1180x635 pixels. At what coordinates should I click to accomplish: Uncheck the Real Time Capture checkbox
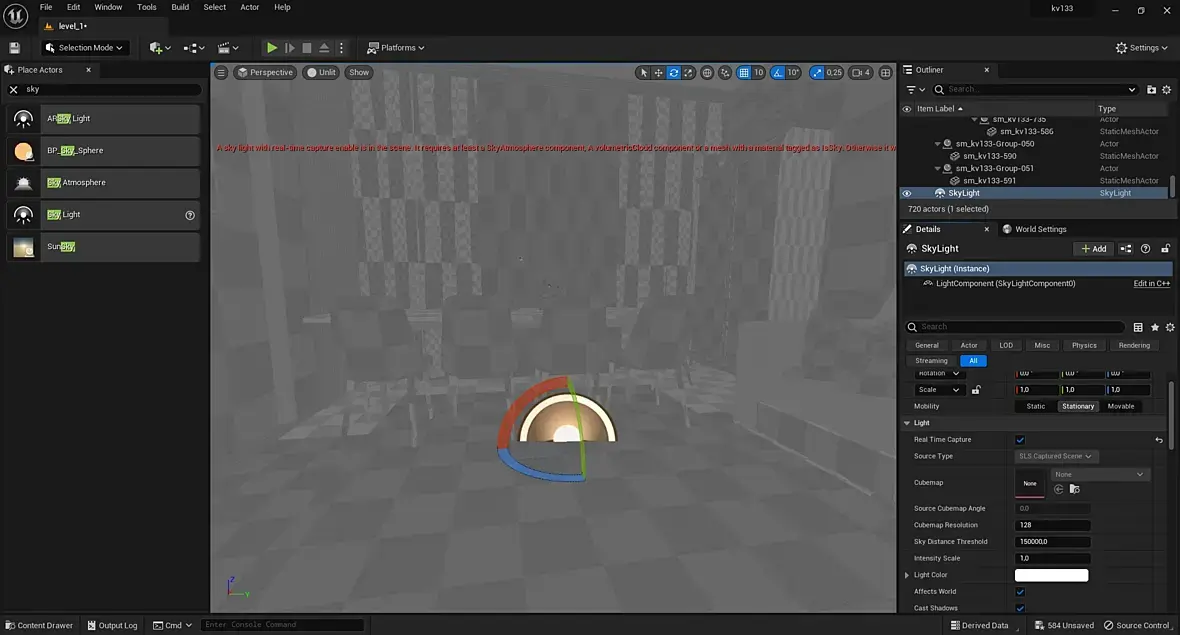click(x=1020, y=440)
